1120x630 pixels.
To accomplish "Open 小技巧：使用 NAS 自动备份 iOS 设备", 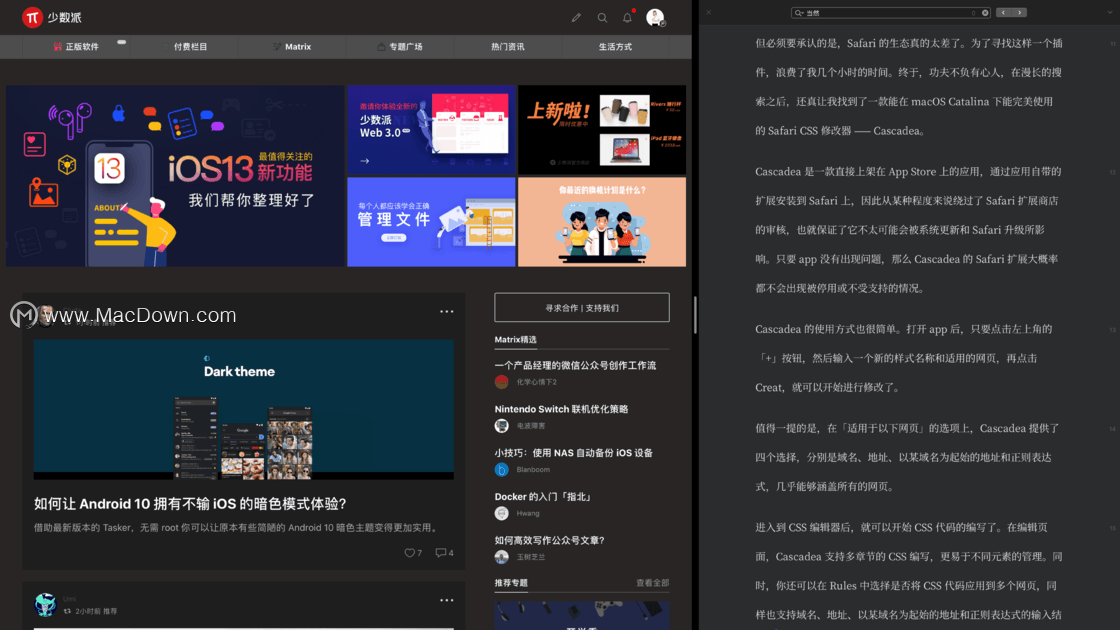I will (574, 452).
